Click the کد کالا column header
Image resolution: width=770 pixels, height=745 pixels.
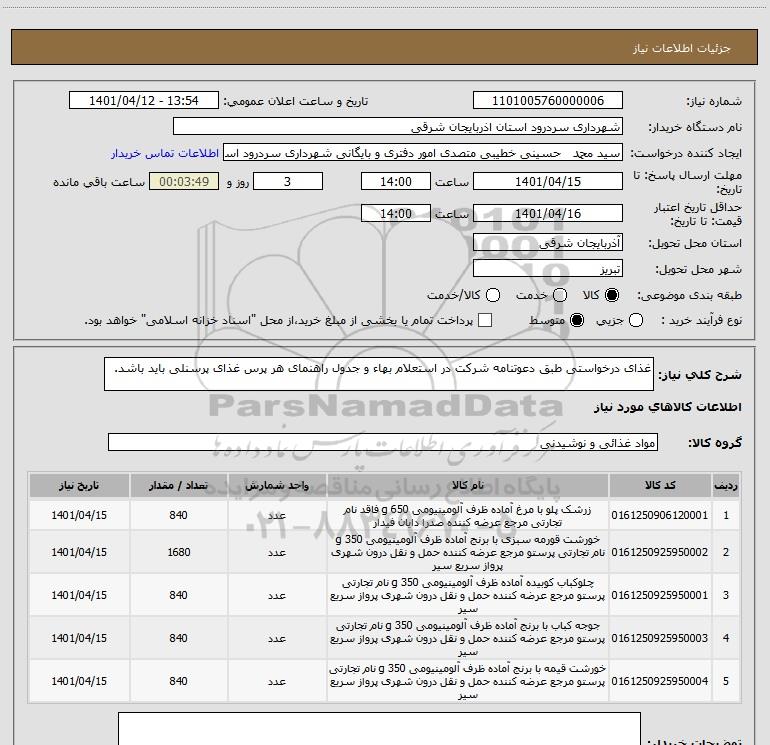pyautogui.click(x=660, y=485)
